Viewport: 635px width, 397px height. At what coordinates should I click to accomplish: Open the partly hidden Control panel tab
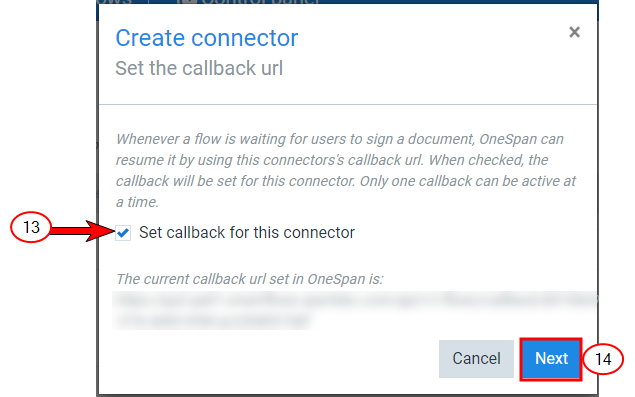click(248, 2)
